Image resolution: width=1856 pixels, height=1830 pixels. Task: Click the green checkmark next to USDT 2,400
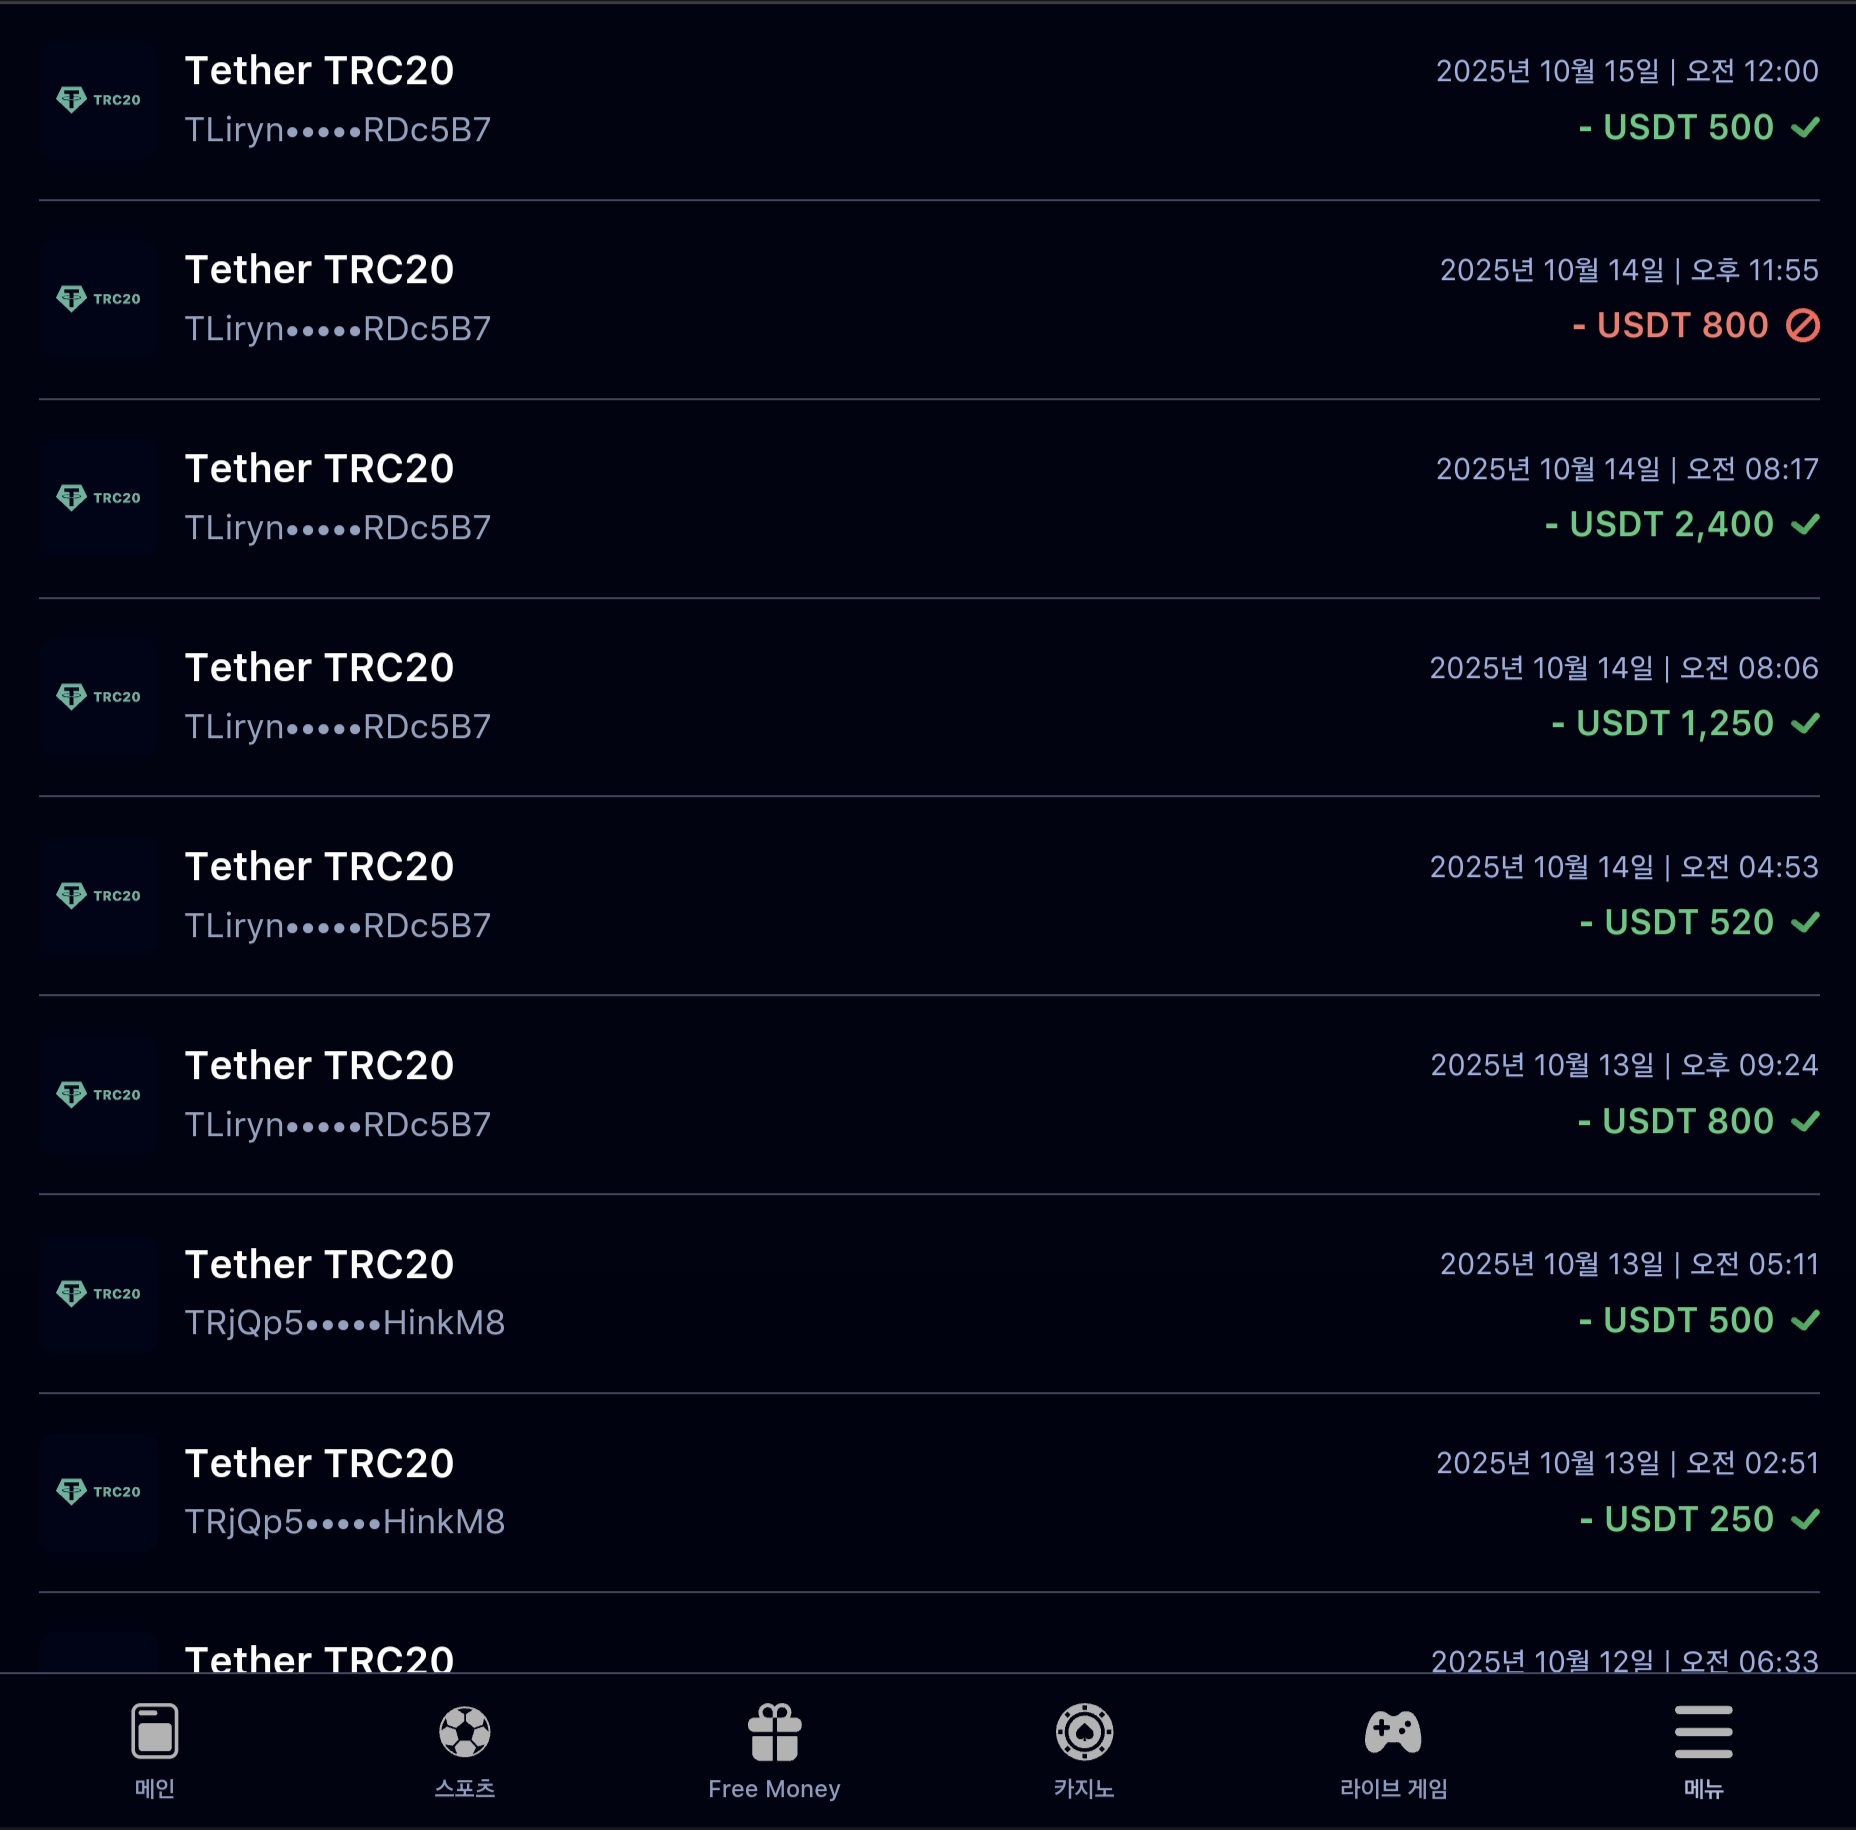(x=1805, y=524)
